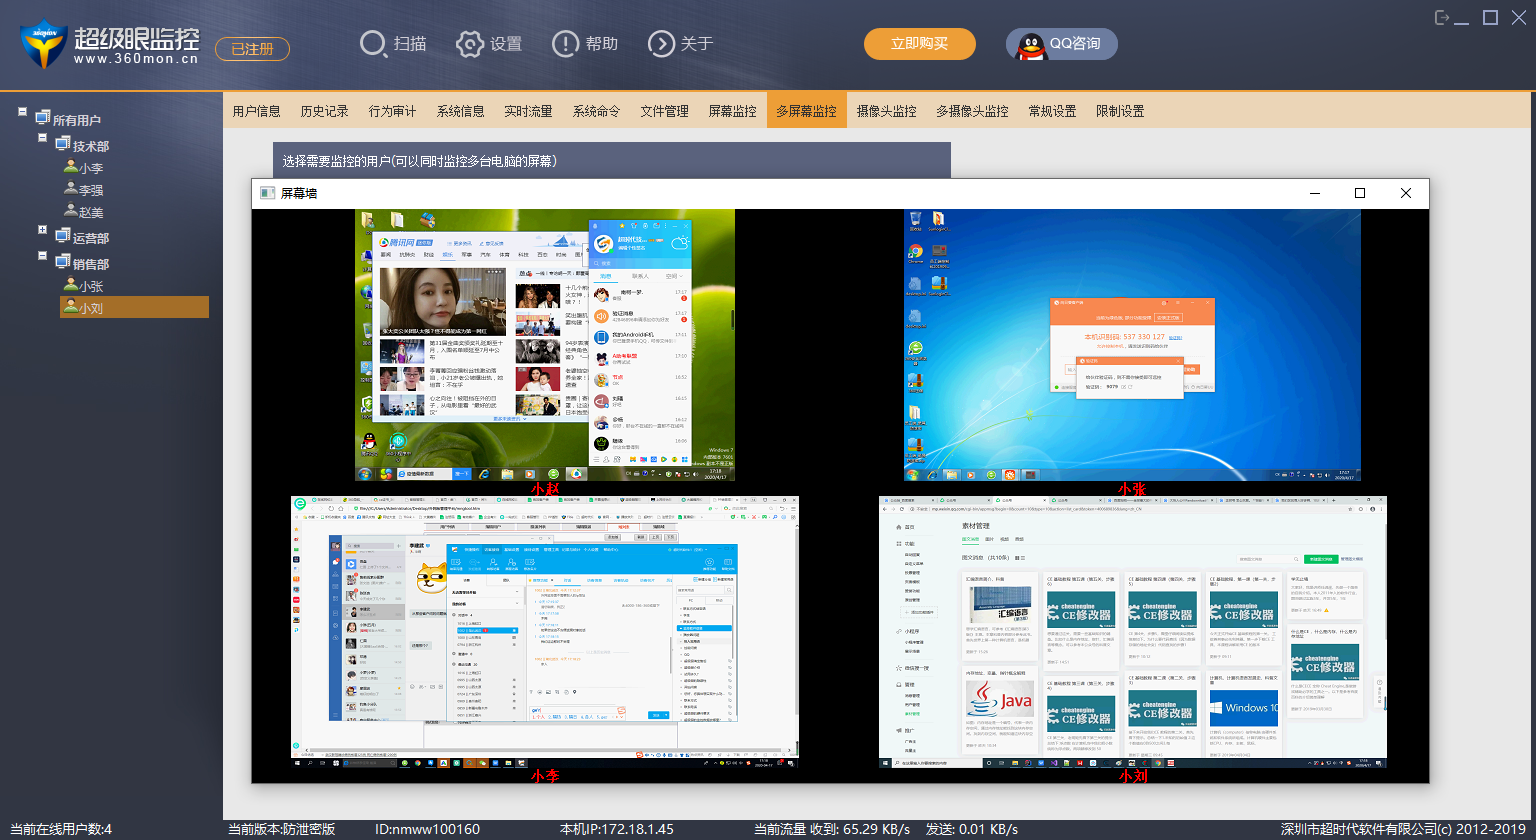Maximize the 屏幕墙 window
This screenshot has height=840, width=1536.
(x=1359, y=193)
